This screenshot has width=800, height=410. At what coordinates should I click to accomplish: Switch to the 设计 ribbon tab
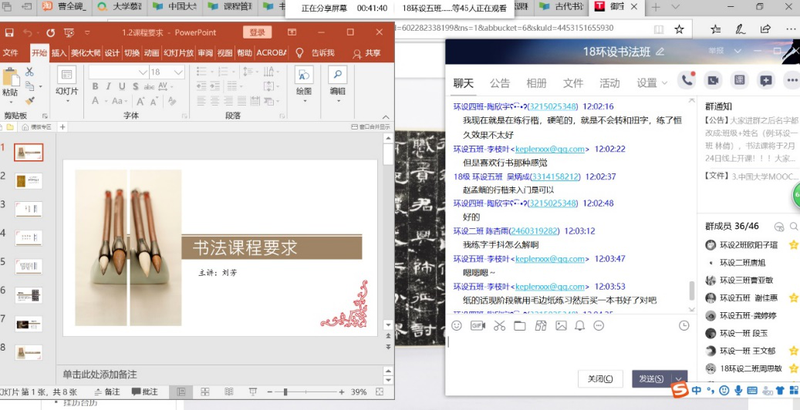pyautogui.click(x=112, y=53)
